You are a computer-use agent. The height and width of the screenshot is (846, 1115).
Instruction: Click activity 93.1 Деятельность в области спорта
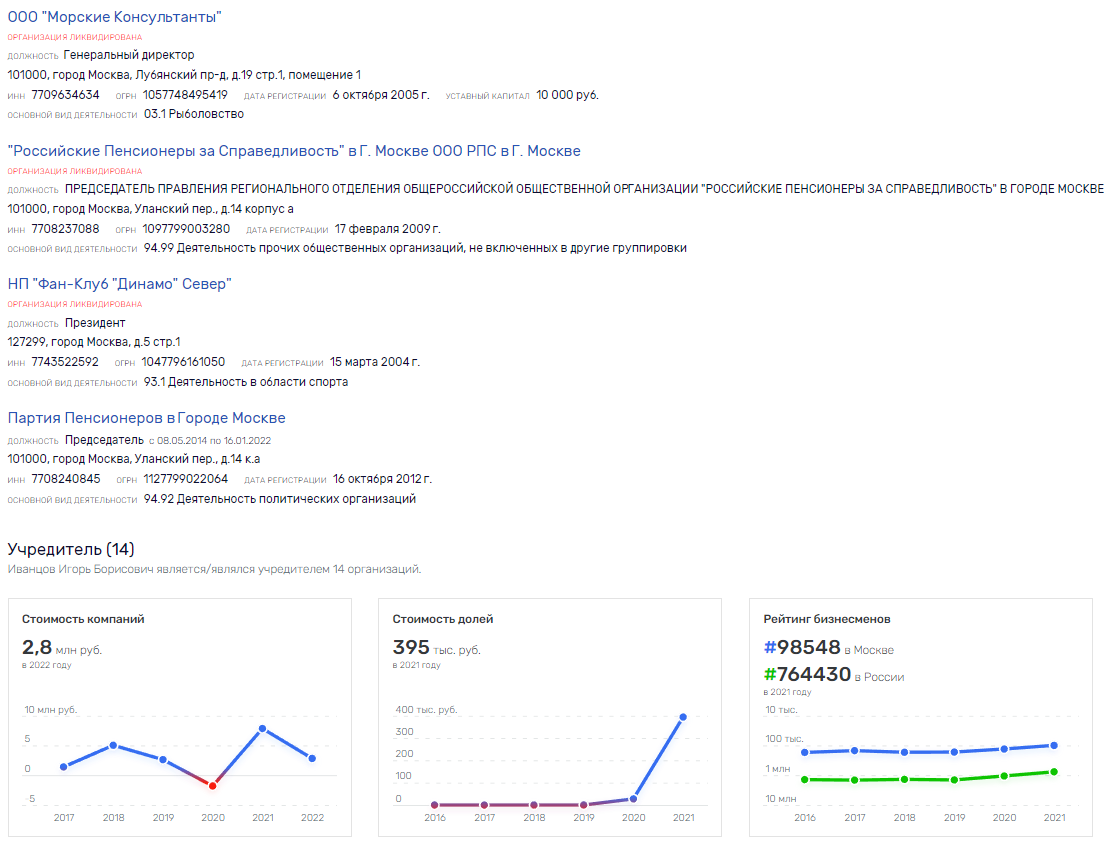(x=246, y=382)
